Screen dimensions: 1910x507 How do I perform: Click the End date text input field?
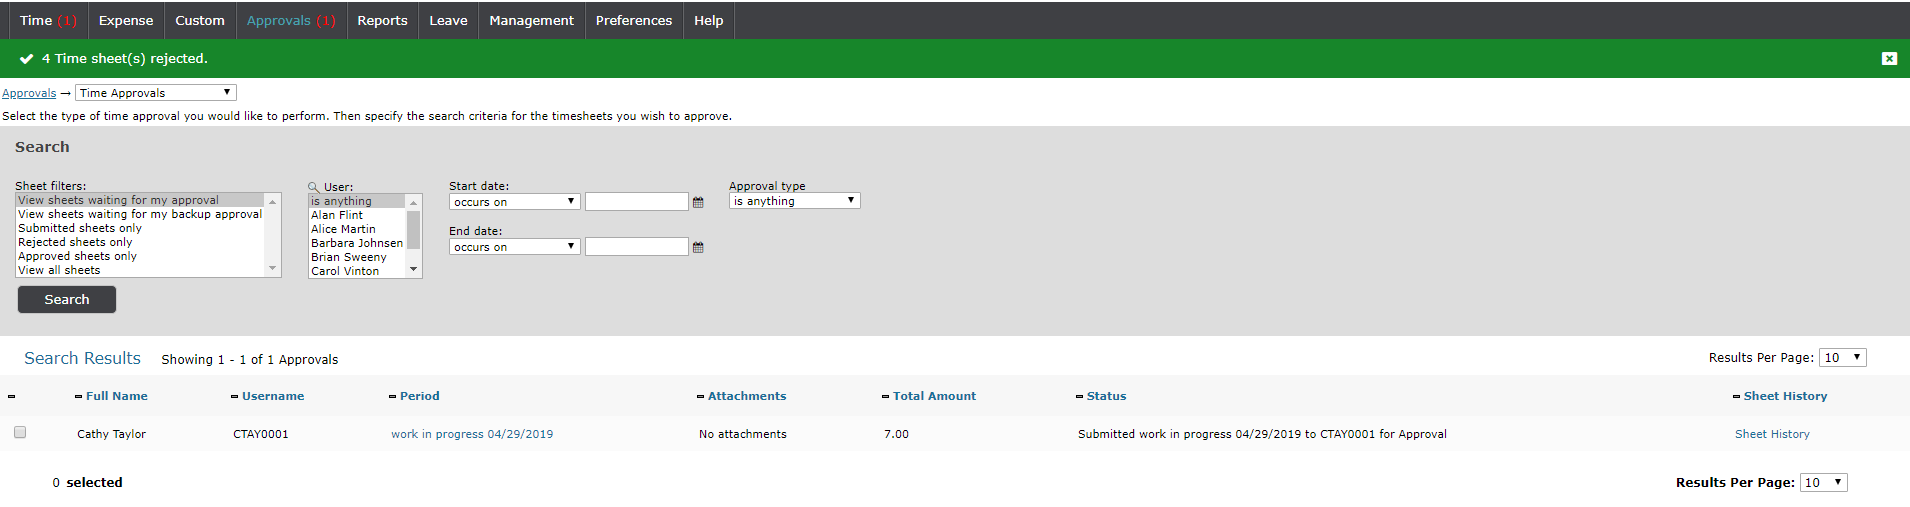click(x=637, y=247)
